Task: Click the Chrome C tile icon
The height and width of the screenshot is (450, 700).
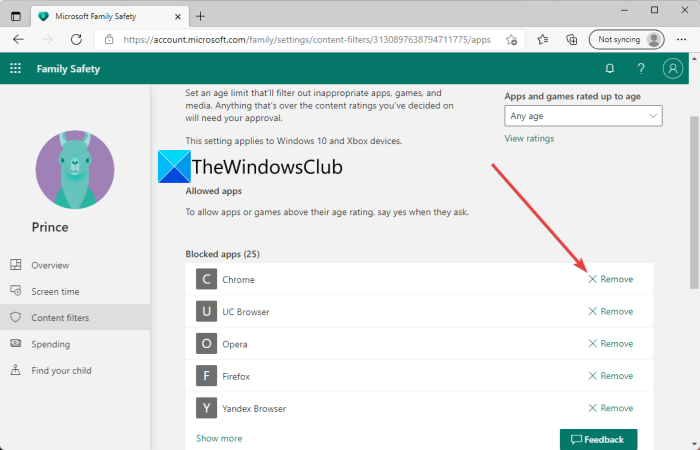Action: click(x=206, y=279)
